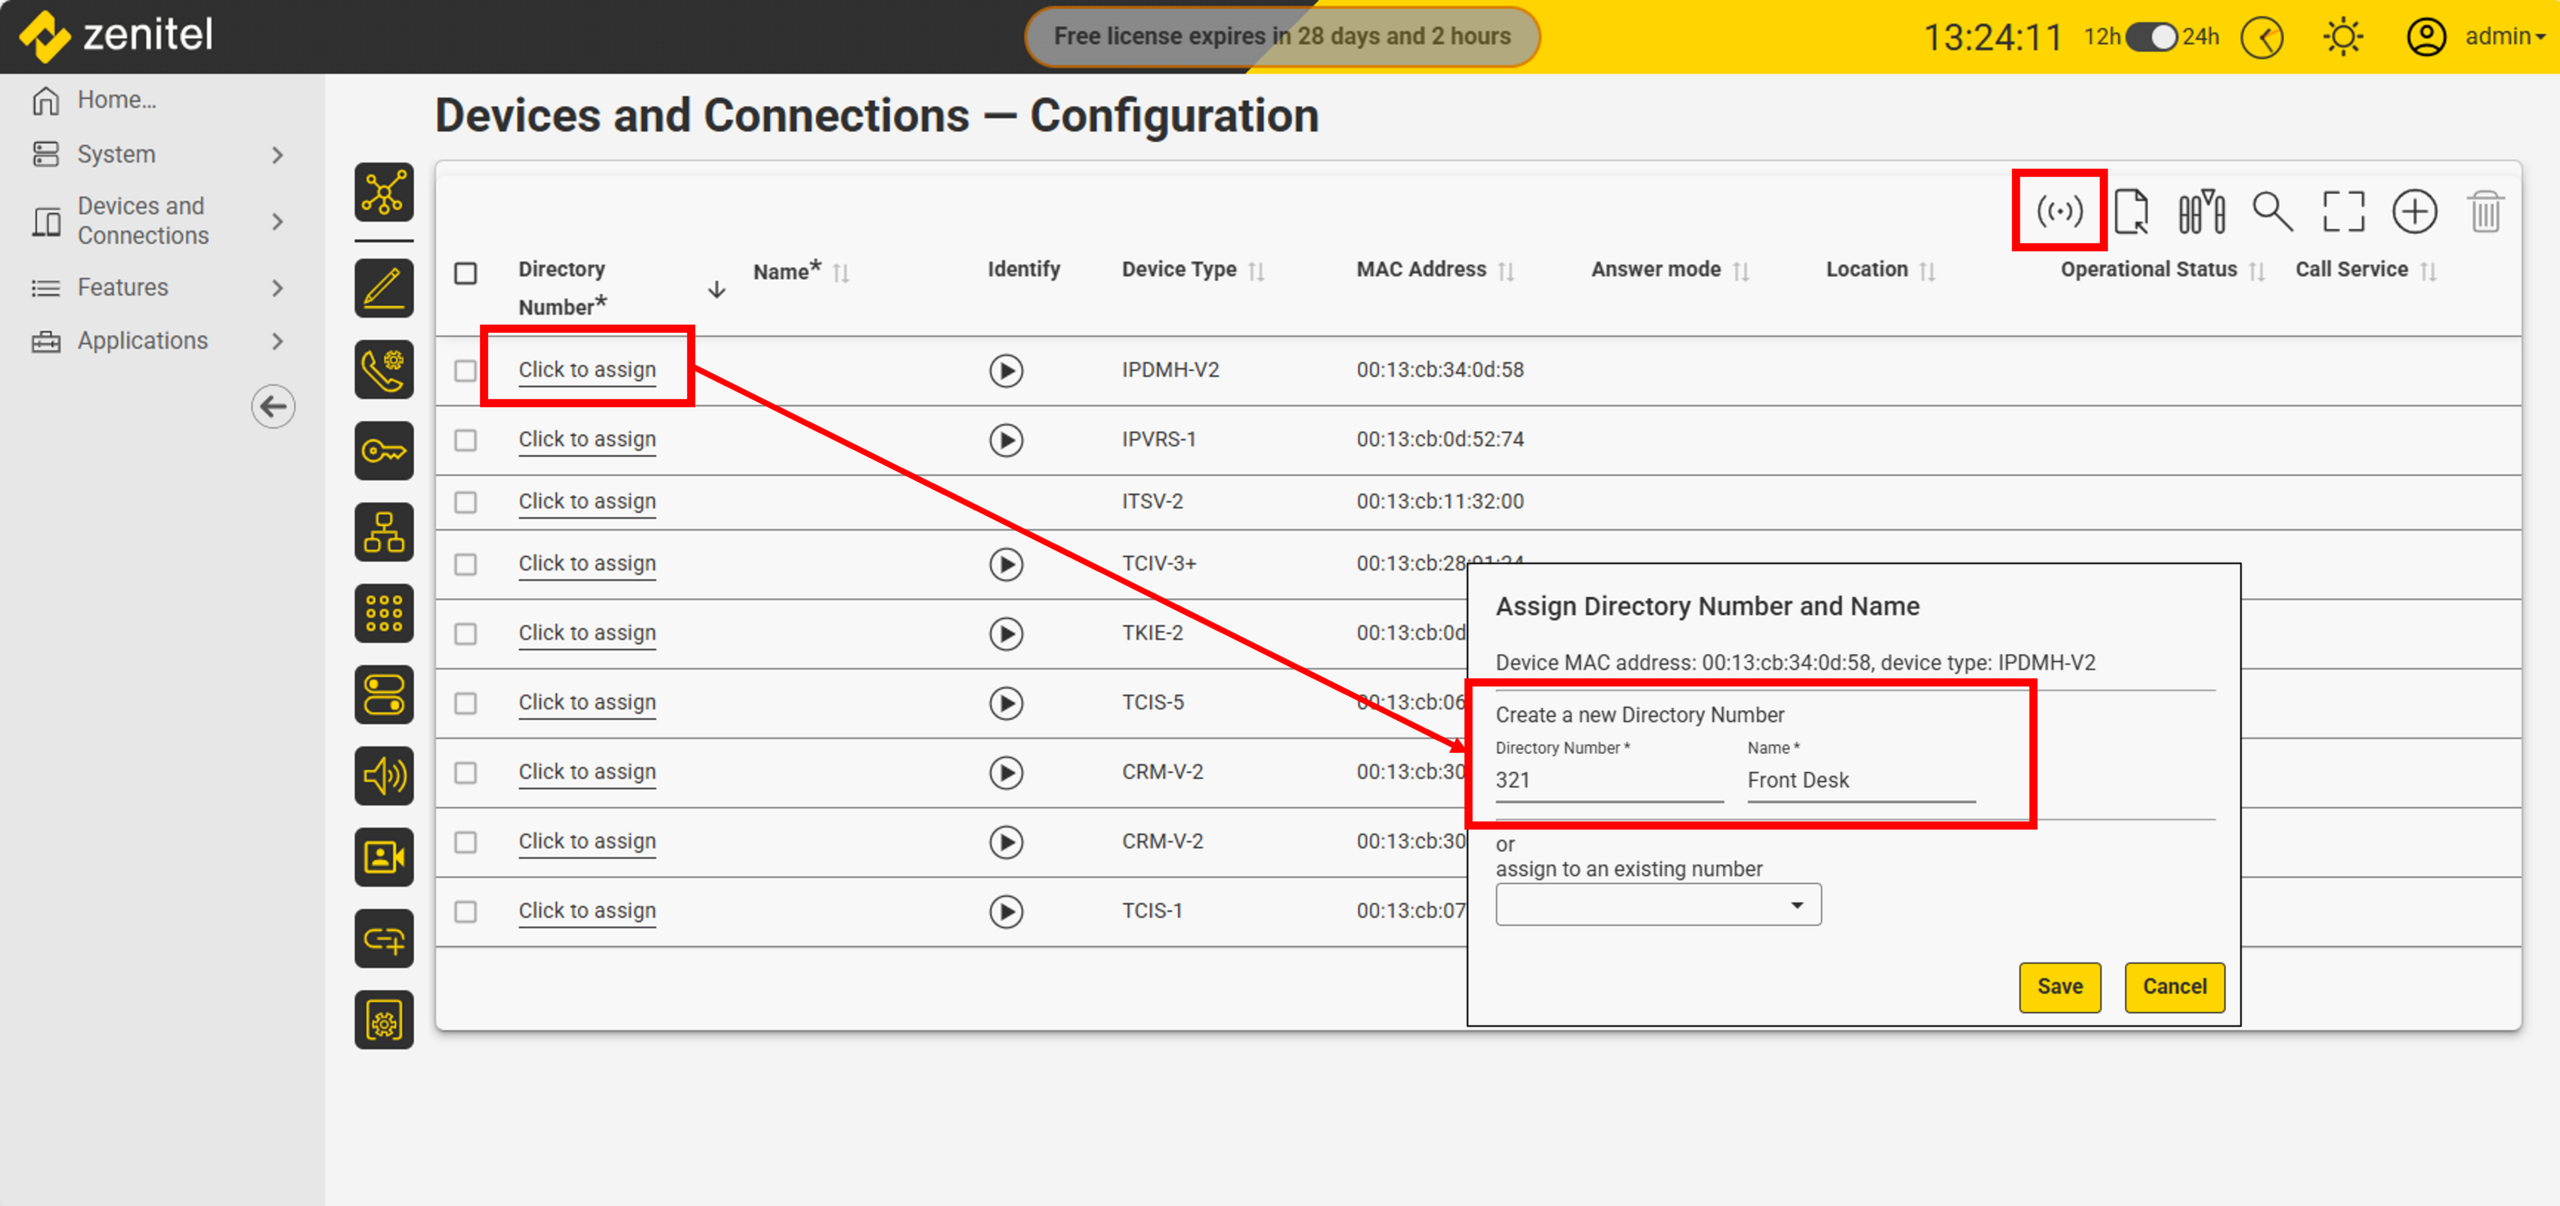The width and height of the screenshot is (2560, 1206).
Task: Toggle fullscreen table view icon
Action: 2343,211
